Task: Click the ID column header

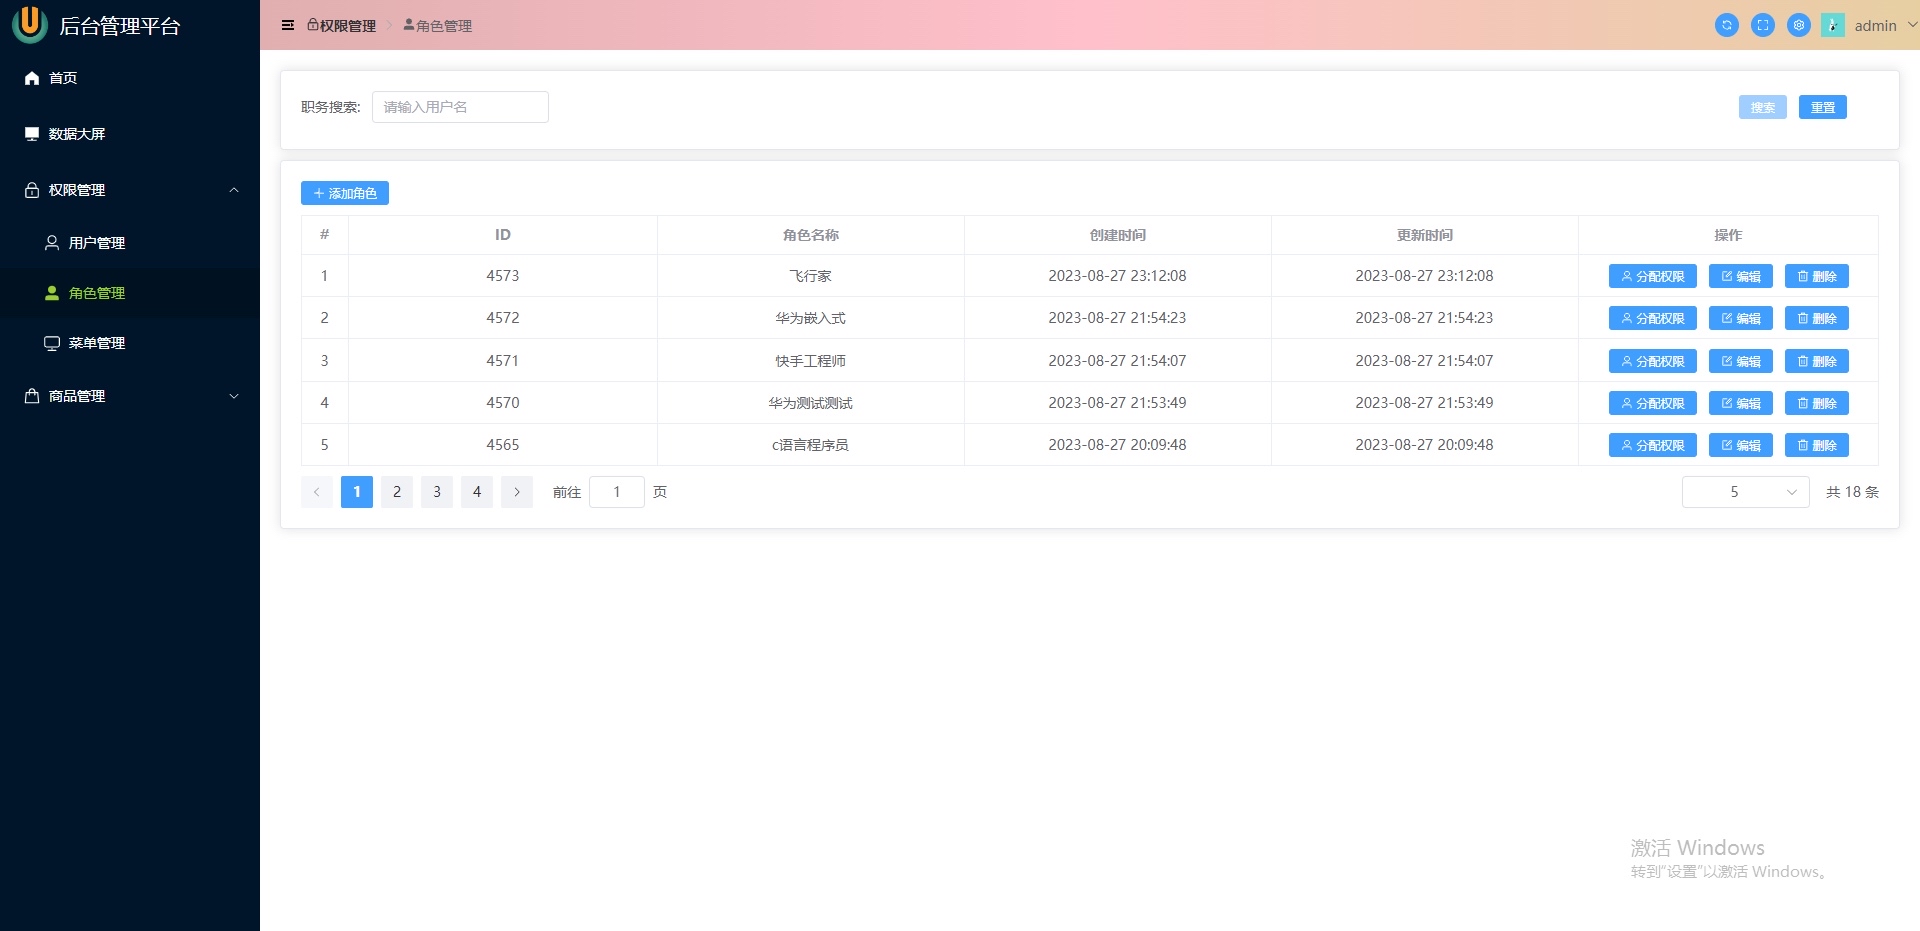Action: coord(503,235)
